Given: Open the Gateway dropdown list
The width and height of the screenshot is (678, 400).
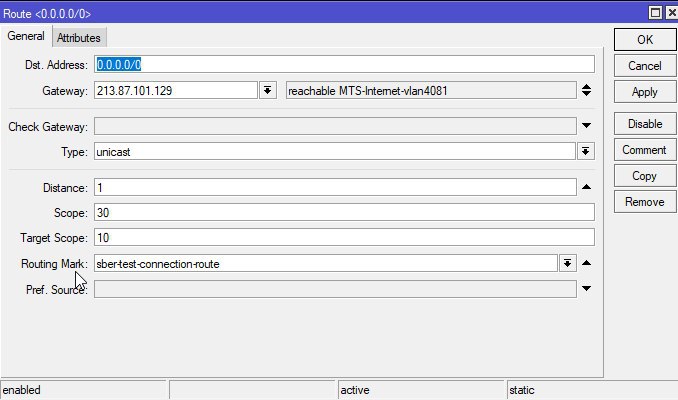Looking at the screenshot, I should pyautogui.click(x=268, y=90).
